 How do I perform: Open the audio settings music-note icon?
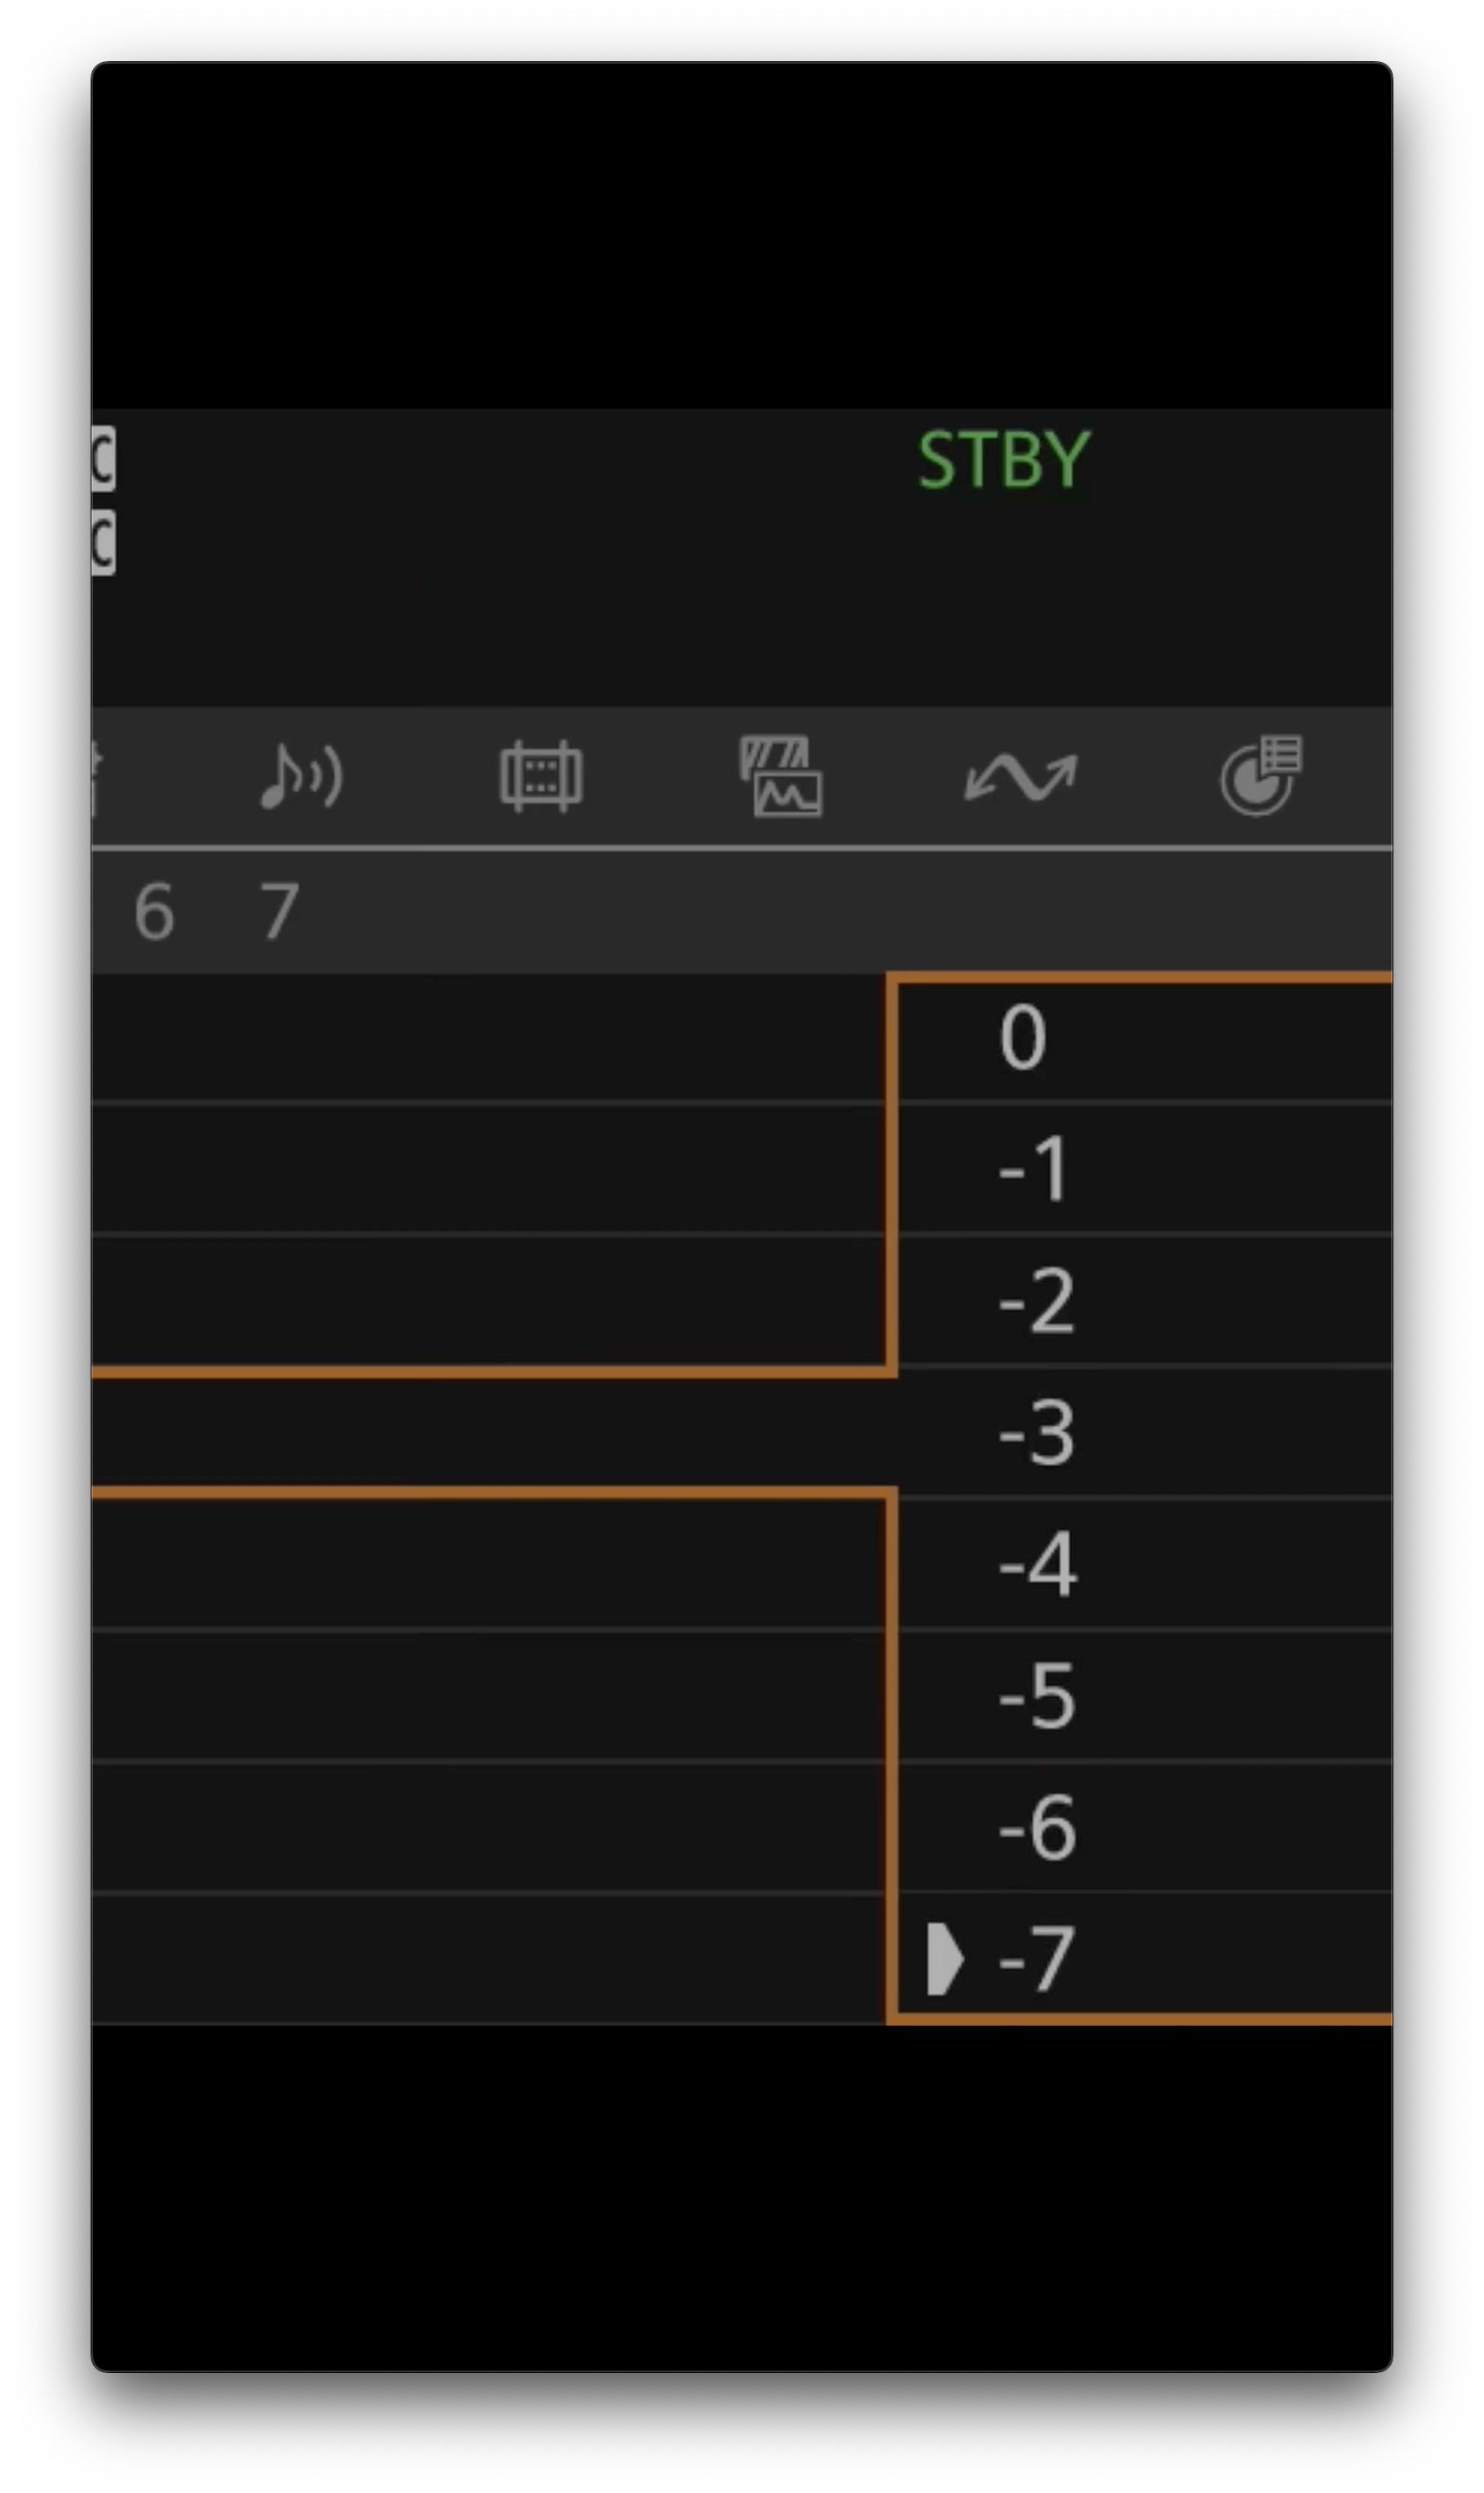pos(301,777)
